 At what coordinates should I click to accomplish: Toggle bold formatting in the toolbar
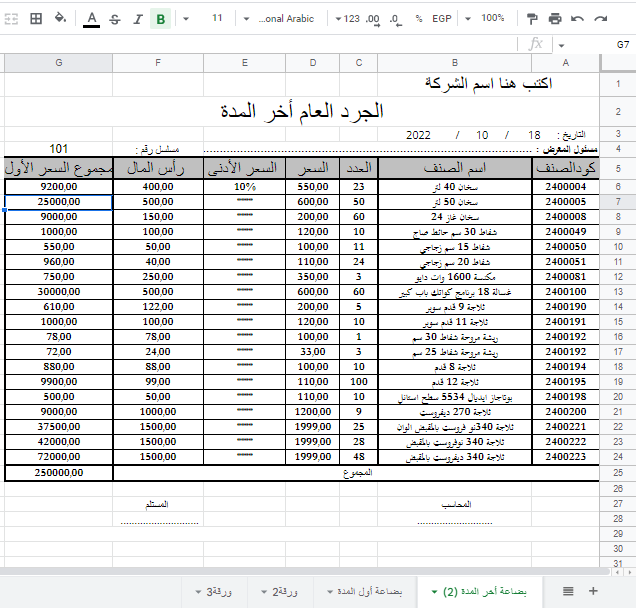coord(161,18)
